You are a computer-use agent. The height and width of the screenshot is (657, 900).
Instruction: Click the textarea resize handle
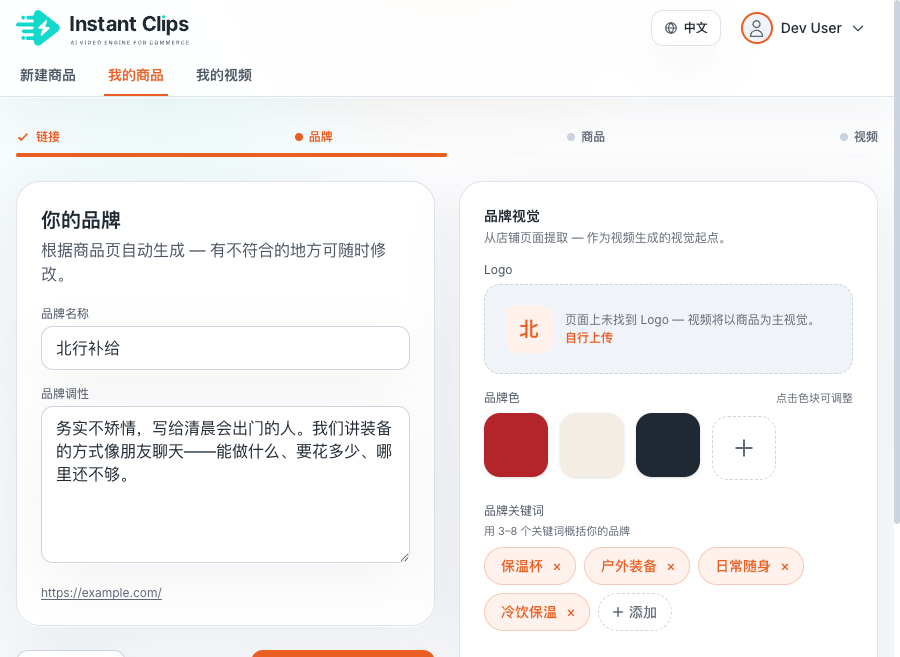[x=405, y=557]
